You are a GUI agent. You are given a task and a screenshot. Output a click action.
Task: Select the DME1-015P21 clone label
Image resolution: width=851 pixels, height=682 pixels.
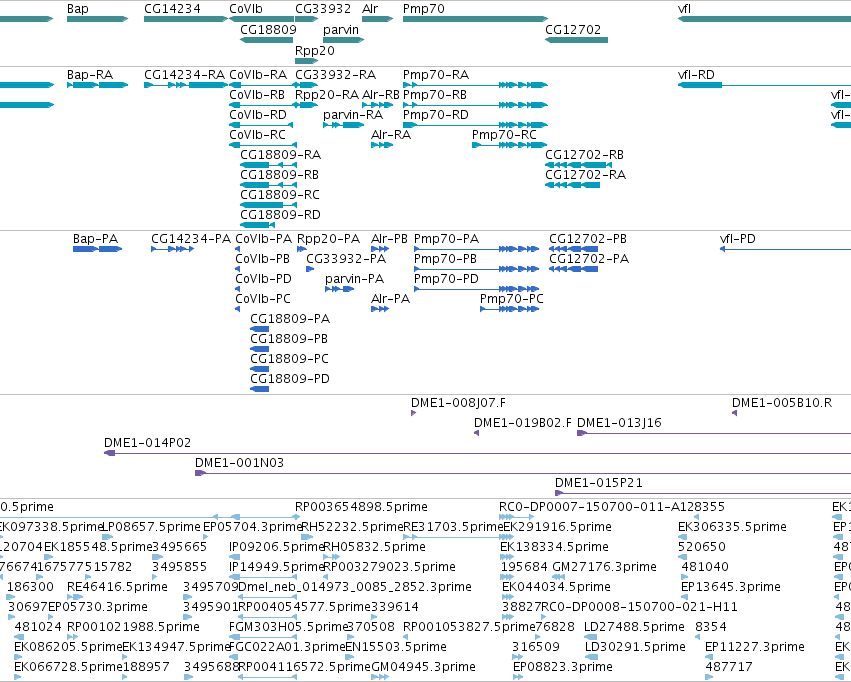point(599,483)
